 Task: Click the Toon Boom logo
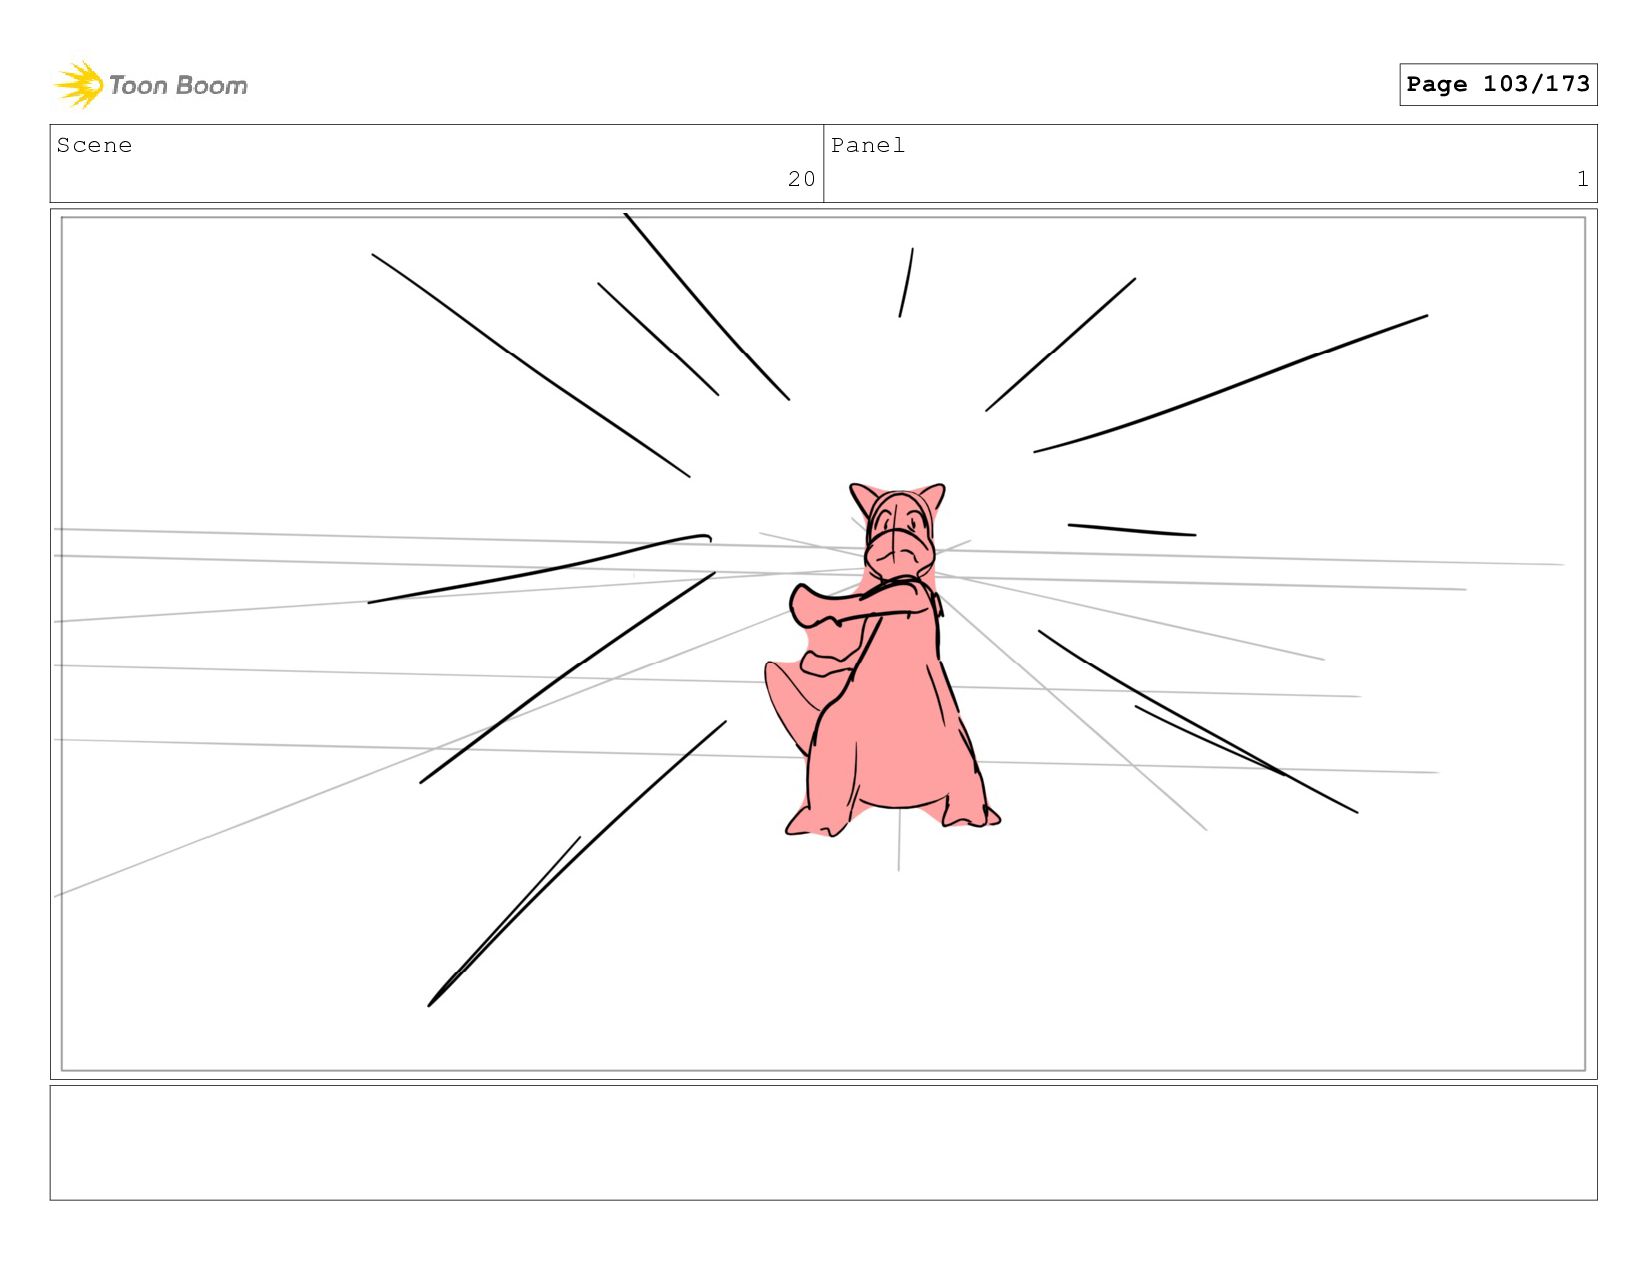point(150,85)
